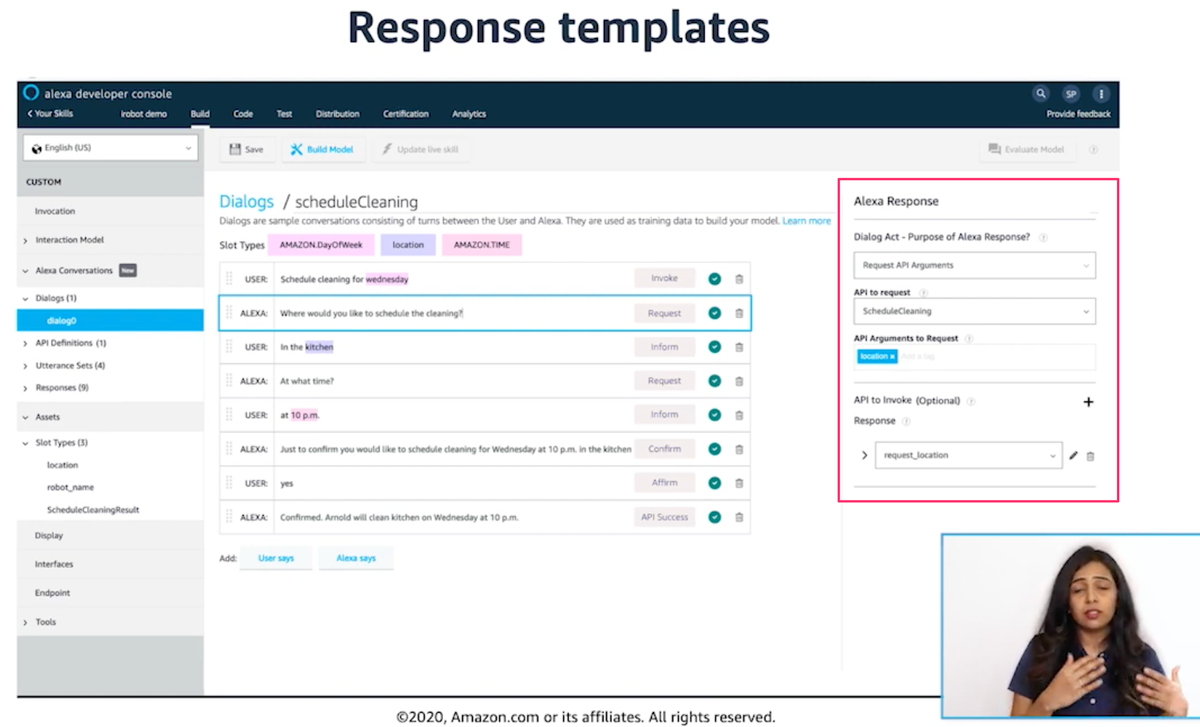
Task: Delete the 'Where would you like' turn
Action: [x=739, y=313]
